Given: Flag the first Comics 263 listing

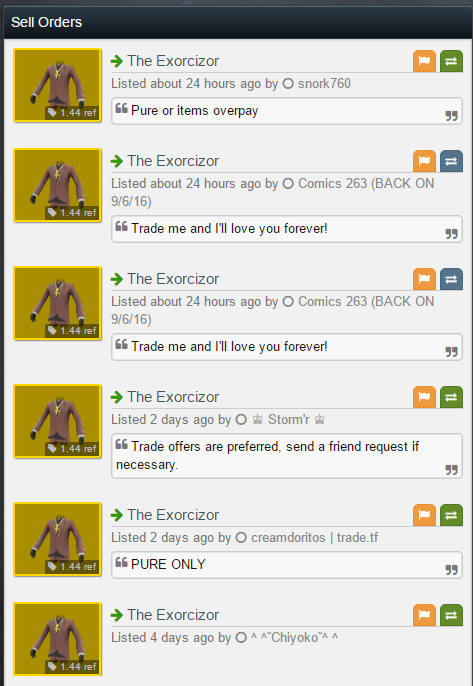Looking at the screenshot, I should point(424,161).
